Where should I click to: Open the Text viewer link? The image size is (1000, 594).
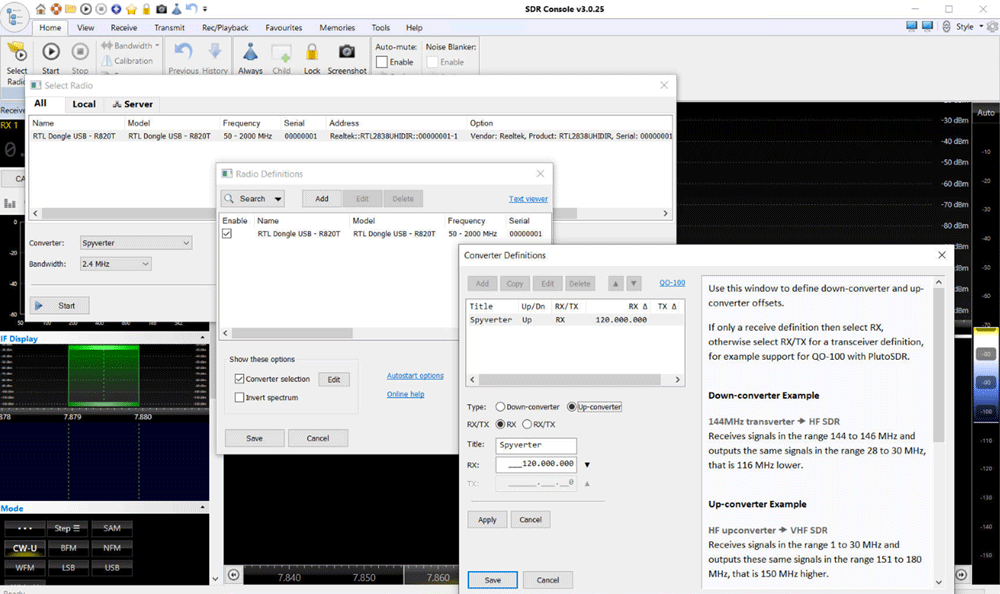click(x=528, y=199)
